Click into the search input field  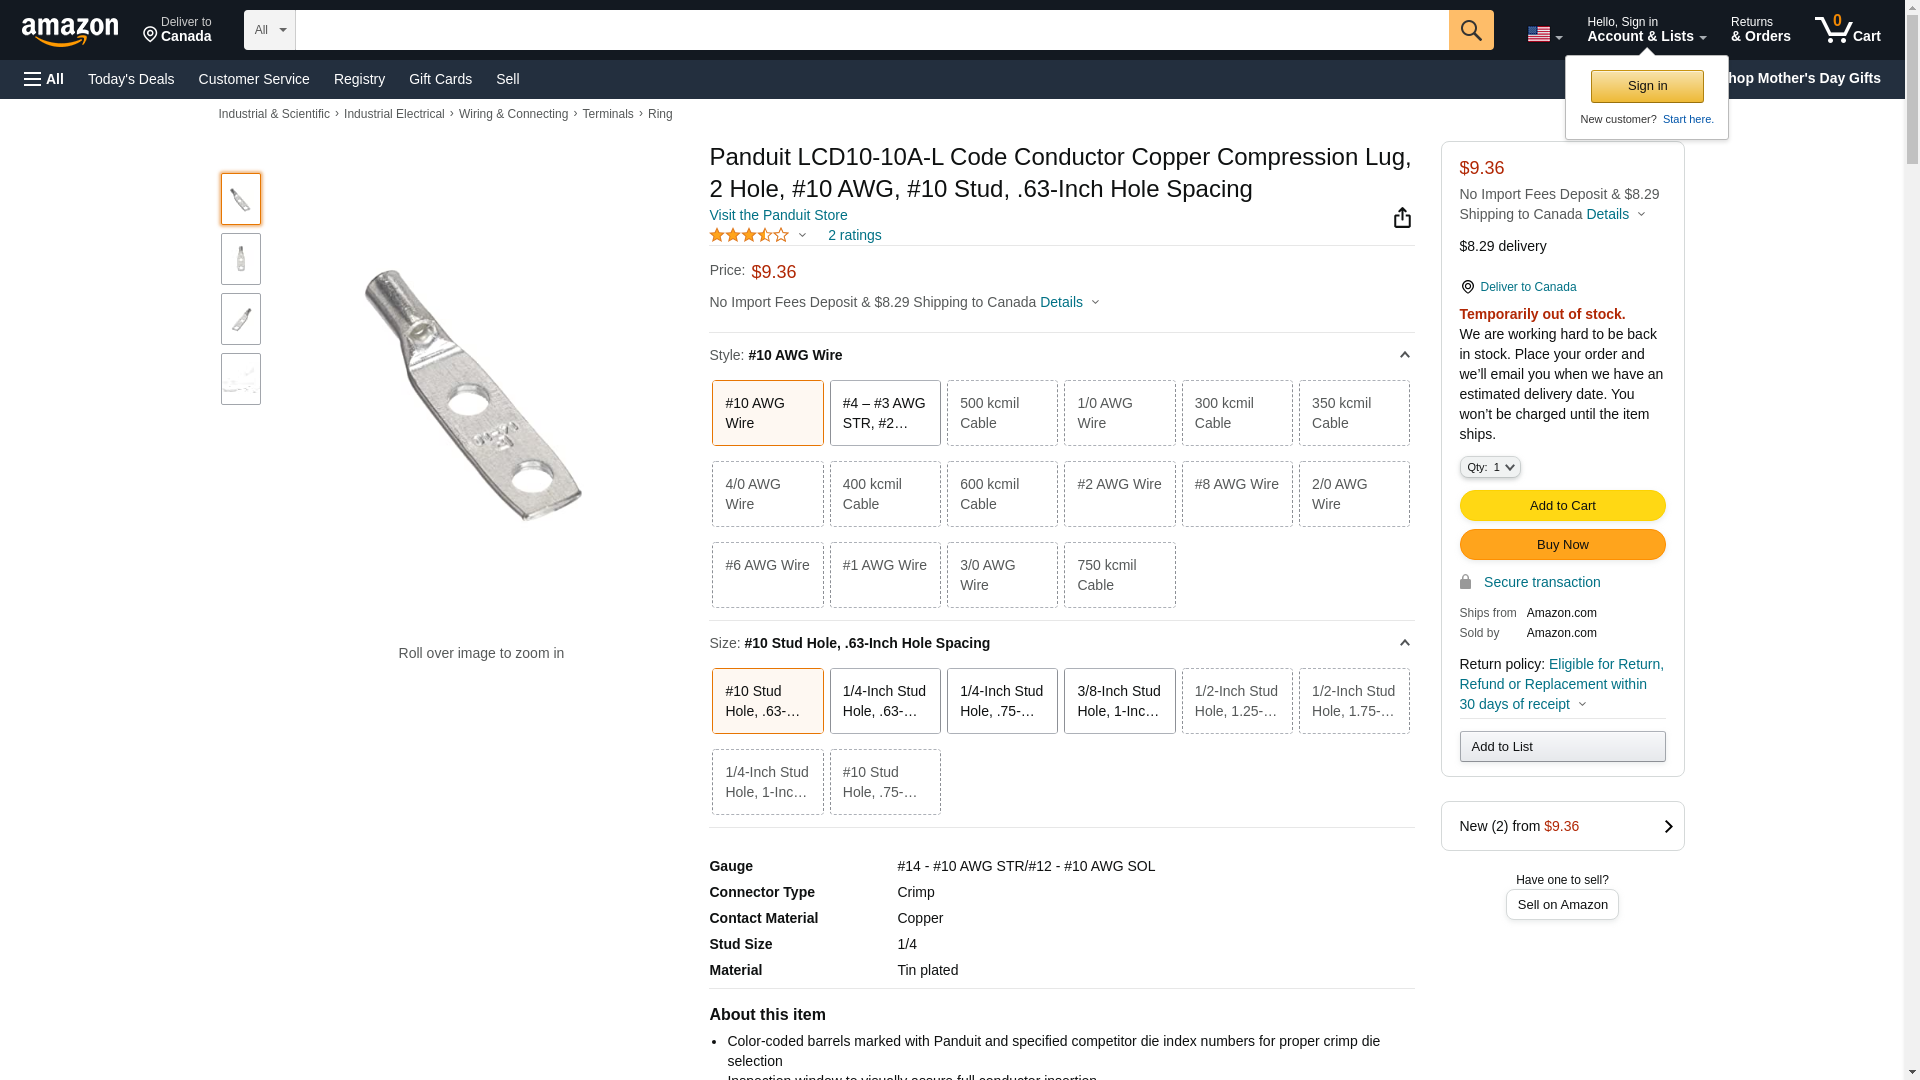(870, 30)
